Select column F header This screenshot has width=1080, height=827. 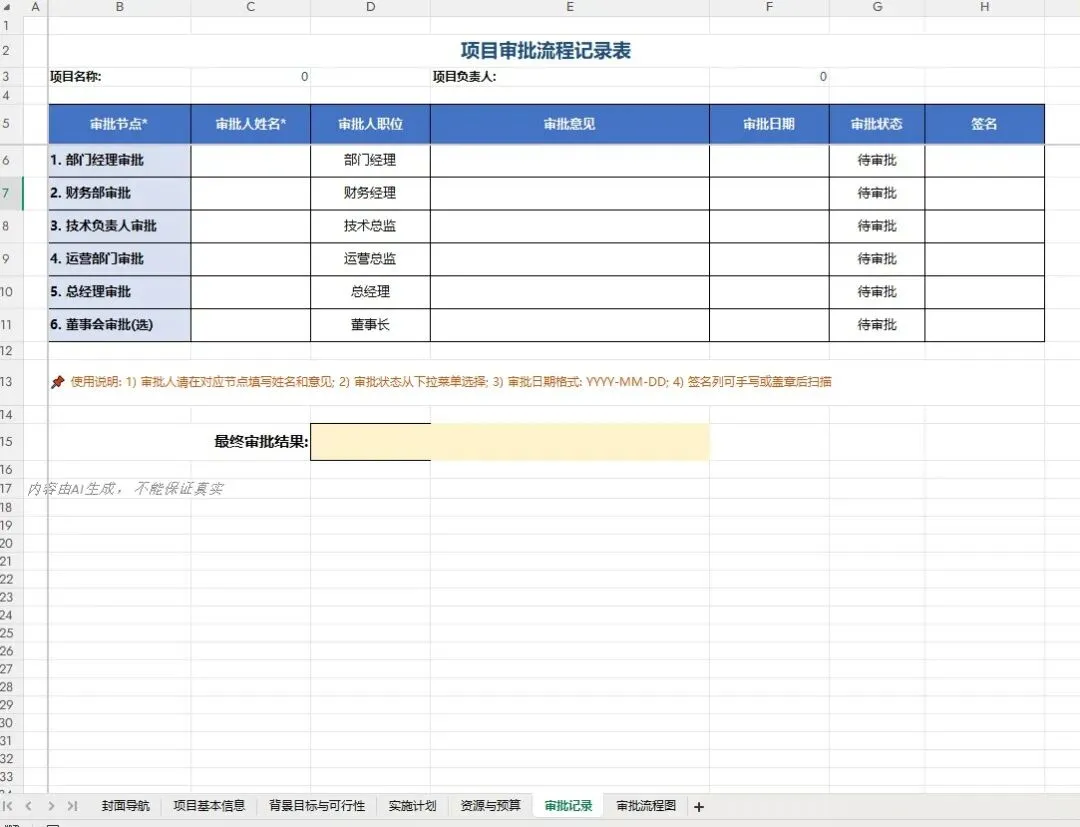(x=769, y=7)
